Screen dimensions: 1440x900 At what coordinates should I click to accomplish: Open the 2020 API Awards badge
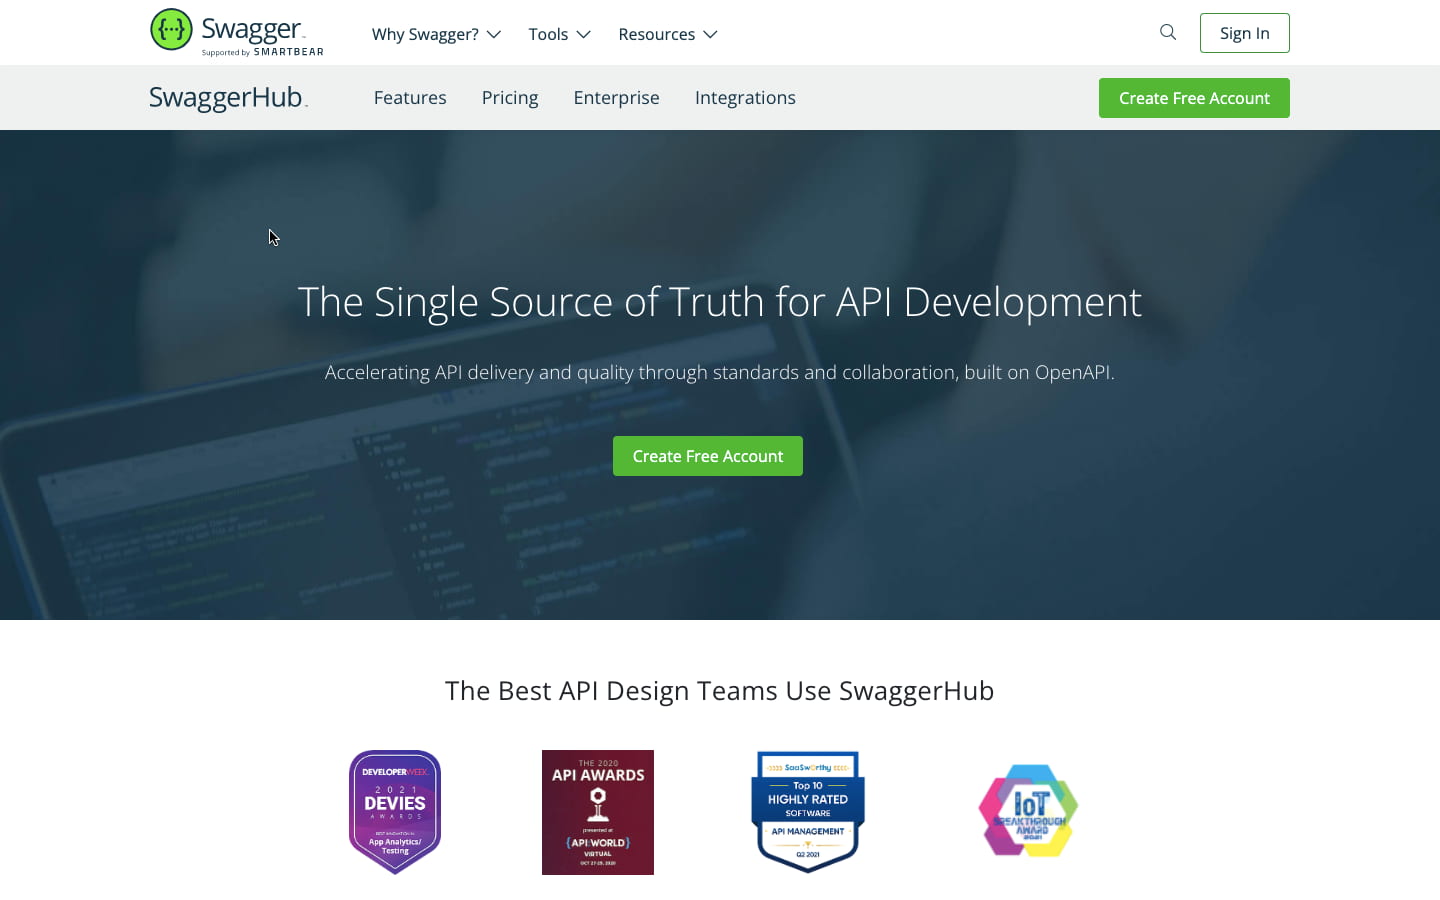pyautogui.click(x=598, y=812)
